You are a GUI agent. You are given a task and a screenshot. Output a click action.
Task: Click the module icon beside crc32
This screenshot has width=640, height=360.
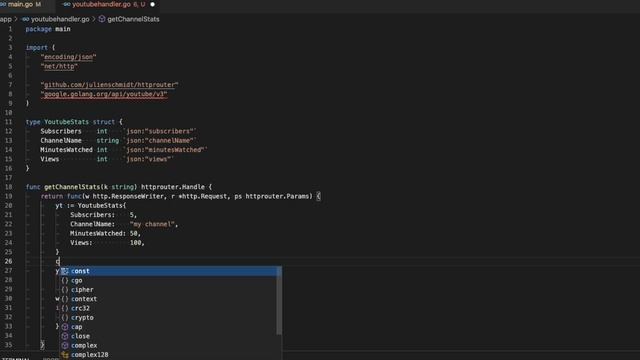(64, 308)
